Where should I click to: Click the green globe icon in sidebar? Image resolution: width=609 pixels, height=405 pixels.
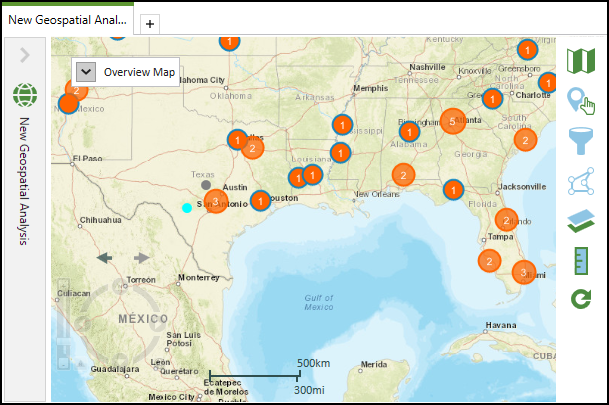[x=25, y=96]
